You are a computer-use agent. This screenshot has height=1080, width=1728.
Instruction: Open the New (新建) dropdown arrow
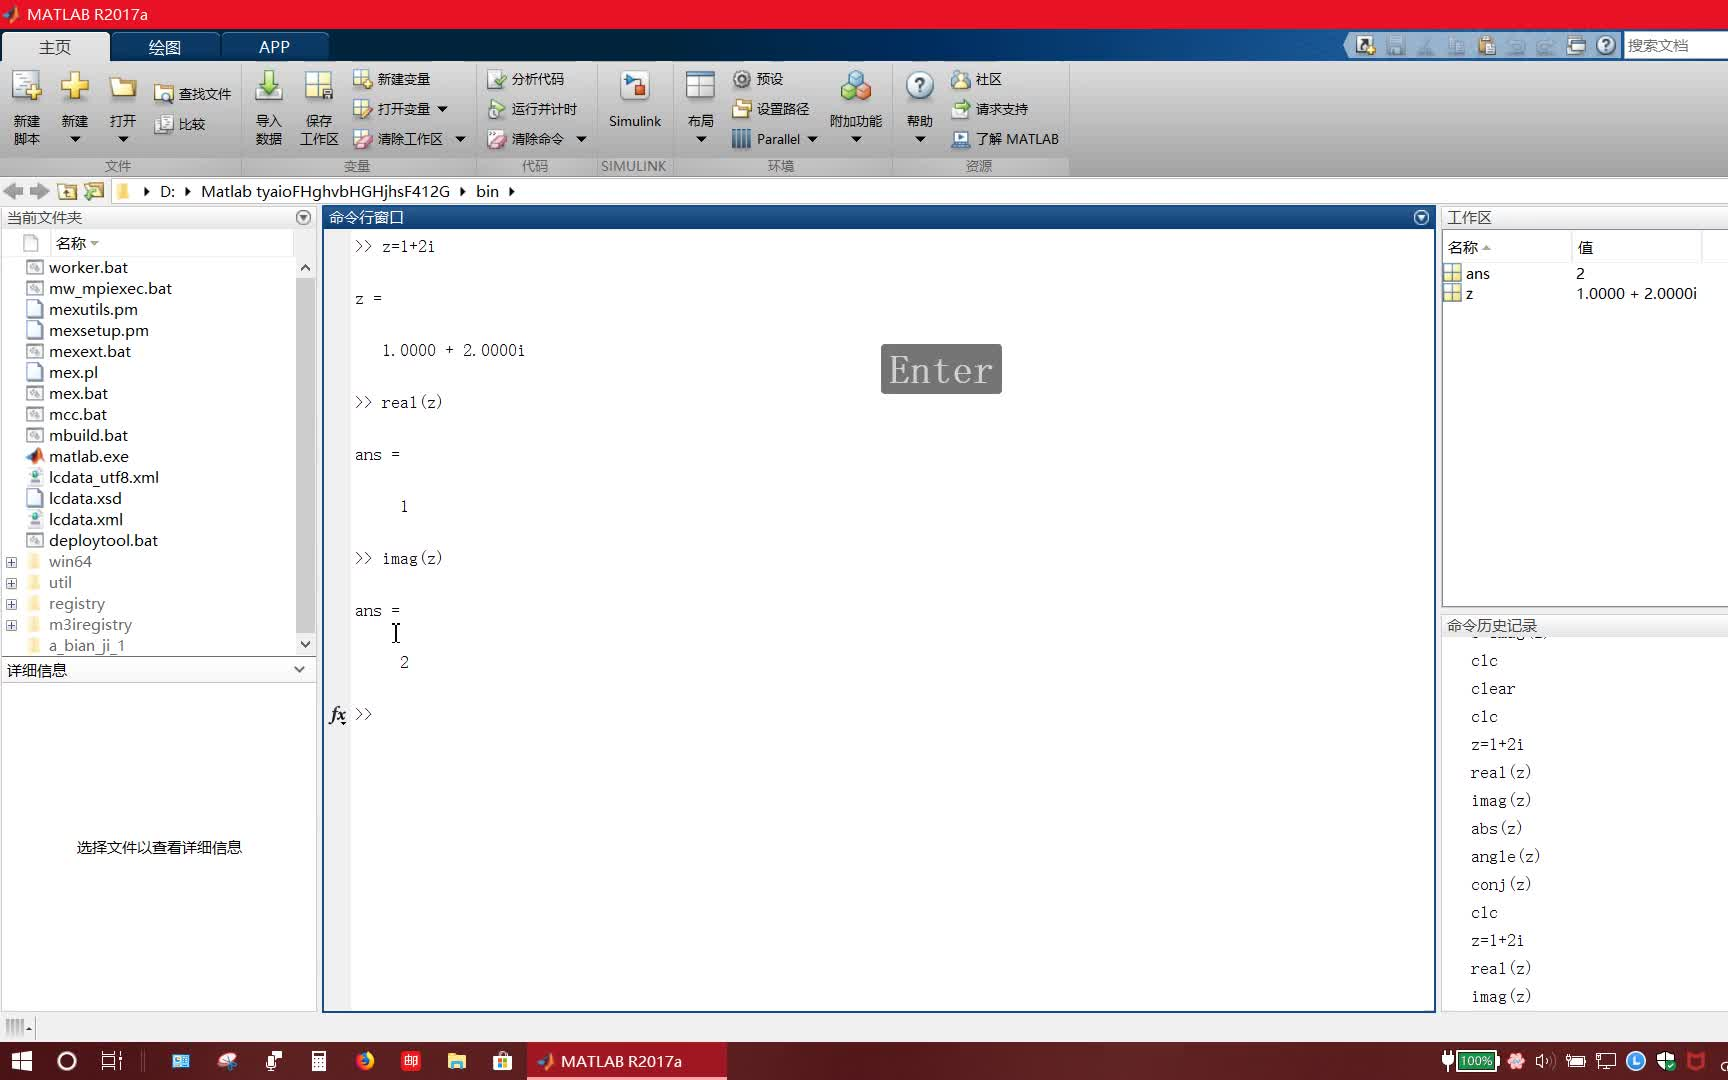coord(75,139)
